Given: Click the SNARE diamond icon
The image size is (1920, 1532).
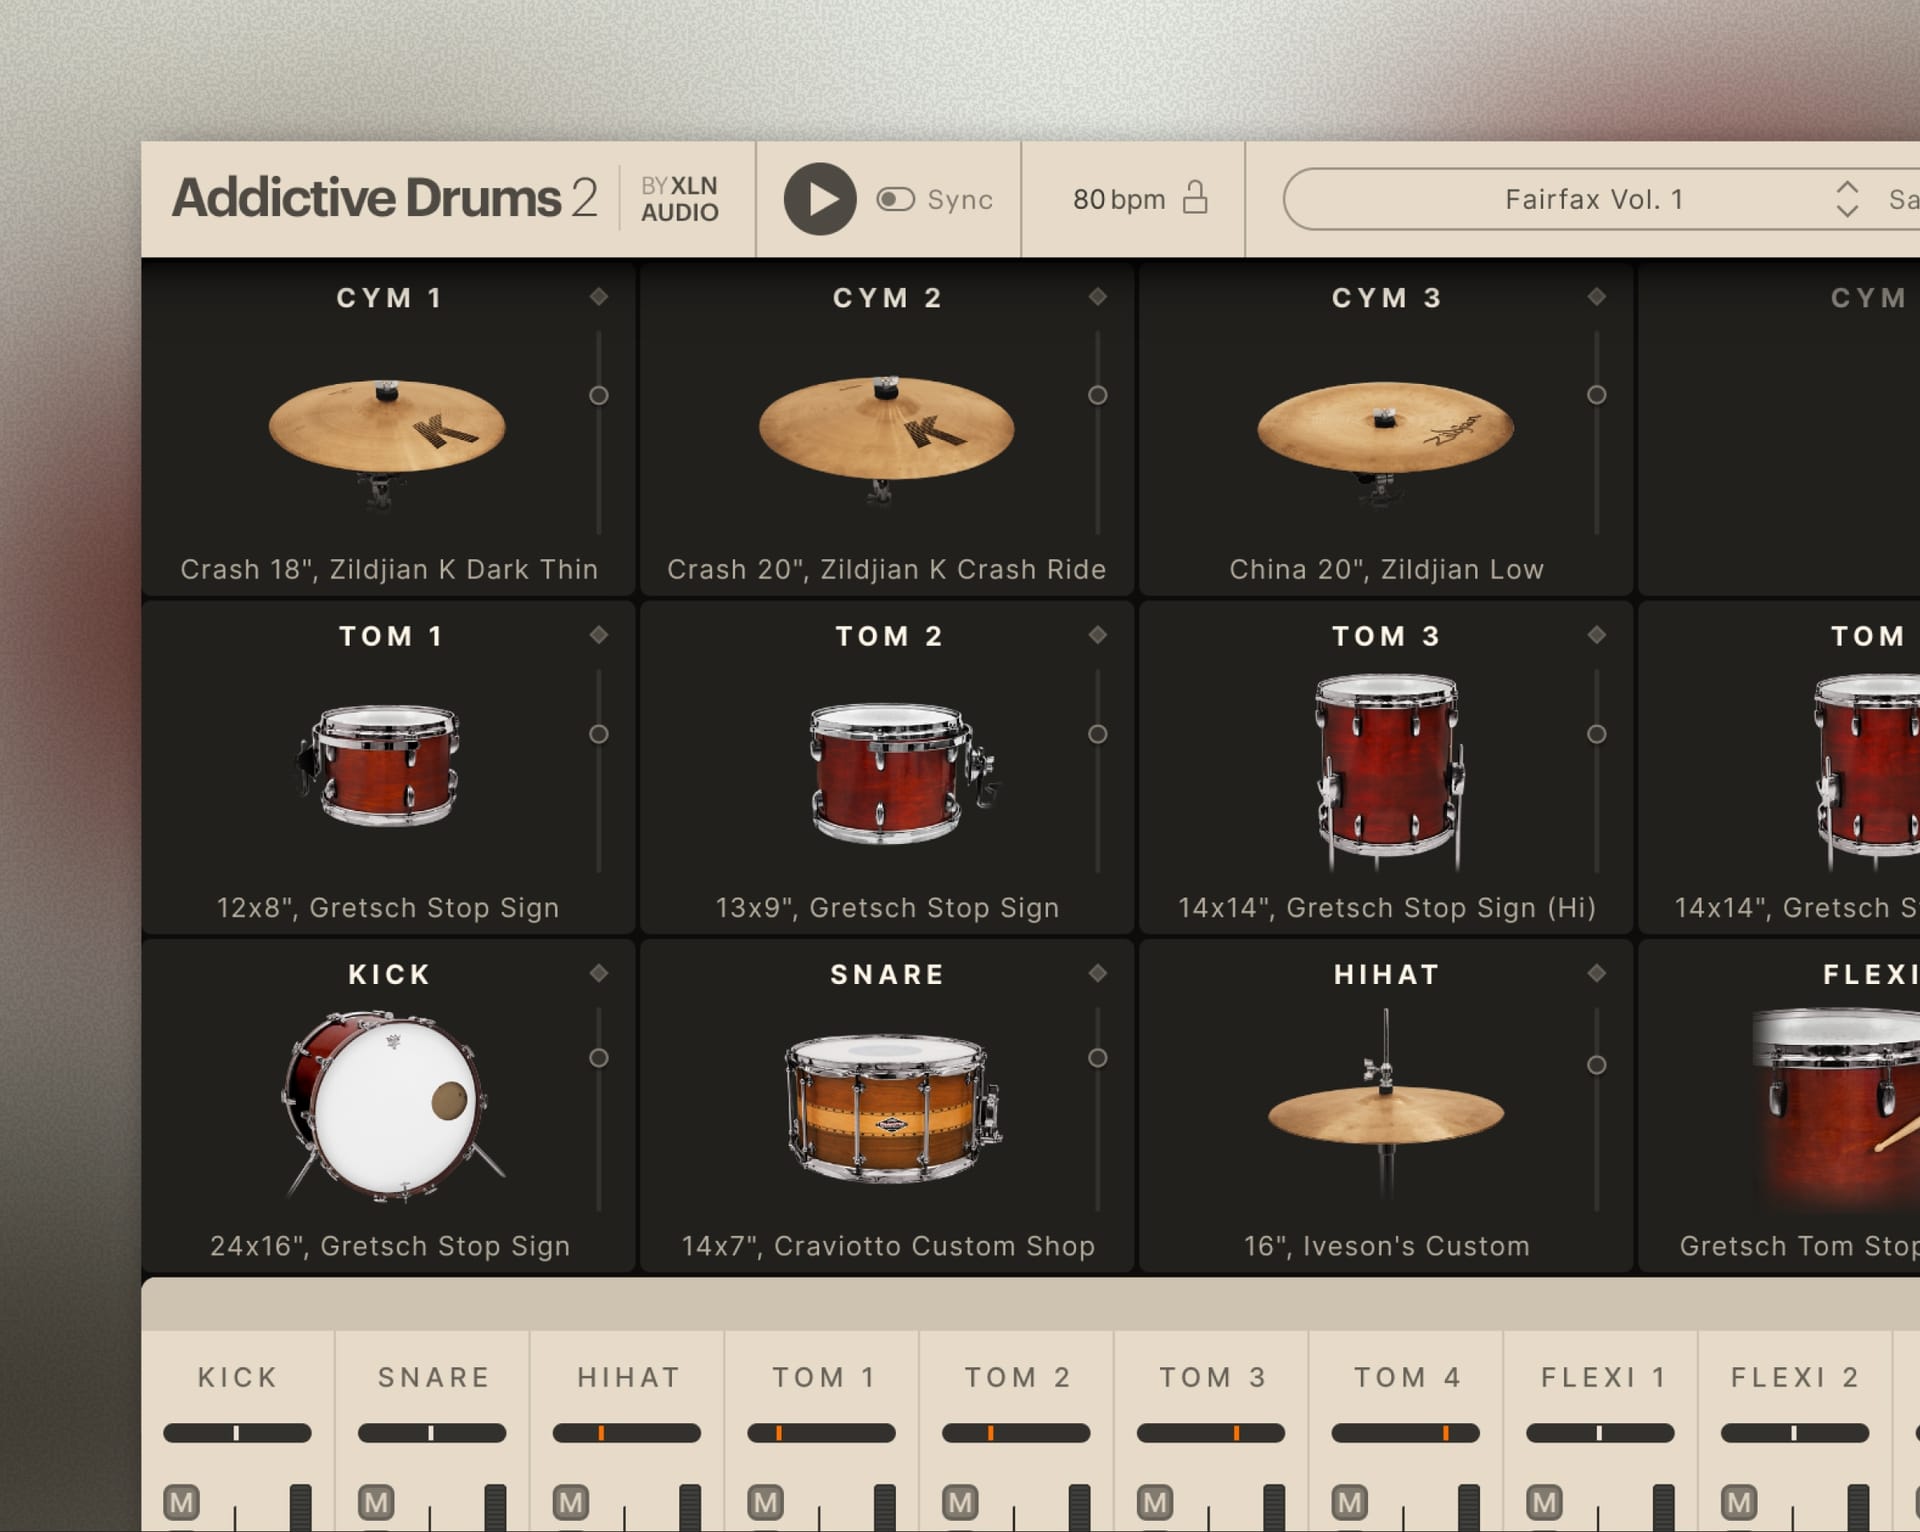Looking at the screenshot, I should point(1098,972).
